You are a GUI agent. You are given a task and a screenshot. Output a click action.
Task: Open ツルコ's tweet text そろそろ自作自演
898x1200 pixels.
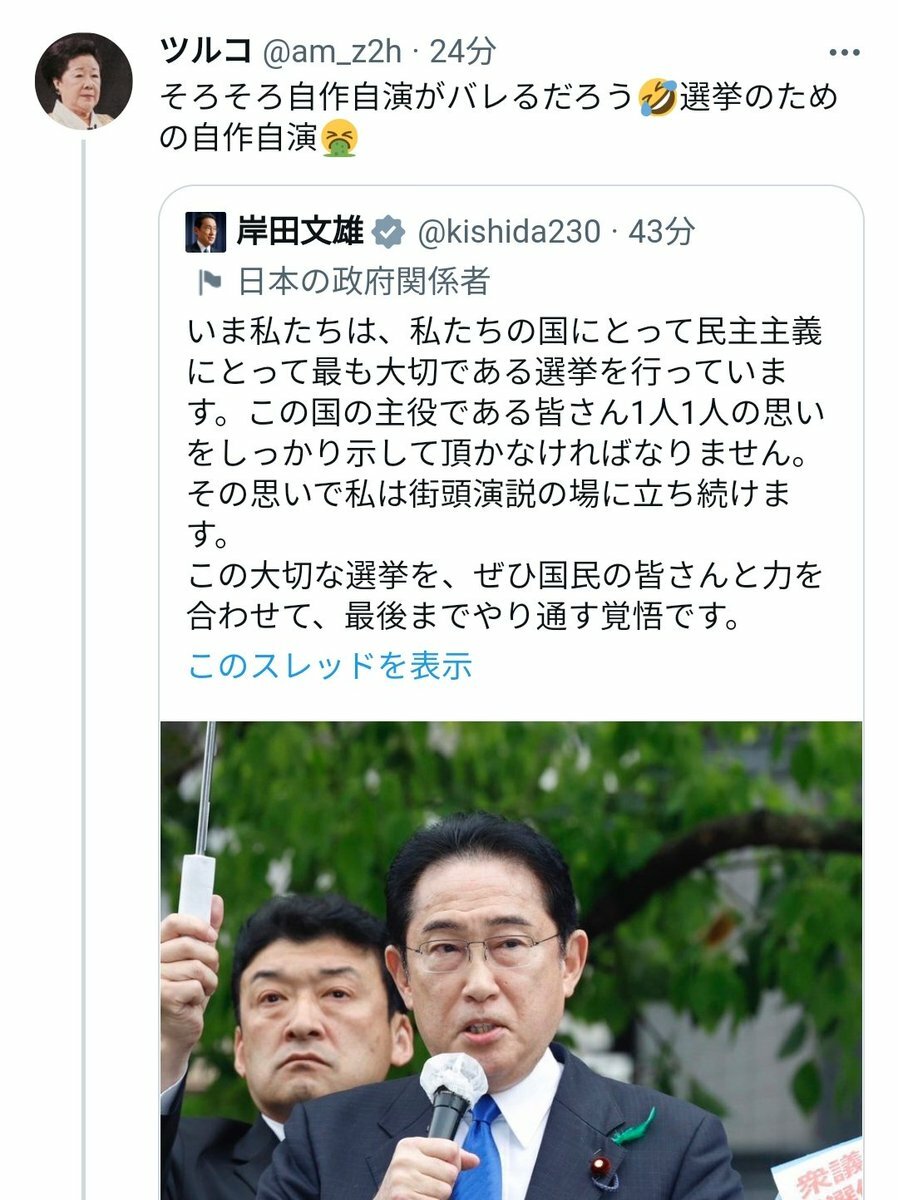(x=498, y=118)
